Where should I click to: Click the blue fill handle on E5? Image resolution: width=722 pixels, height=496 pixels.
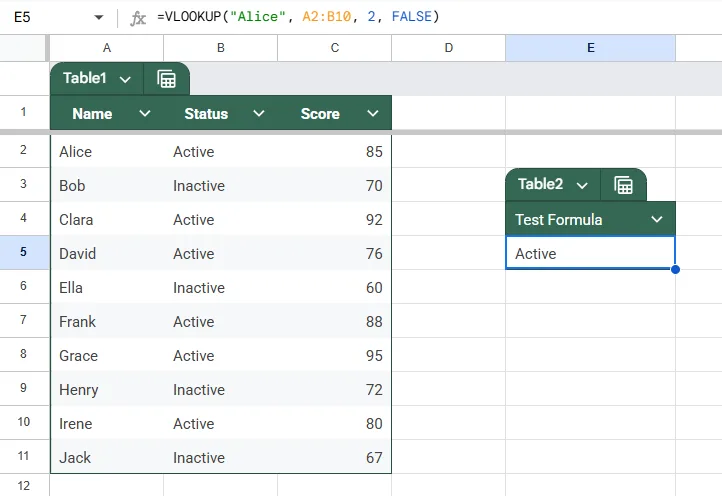pos(675,269)
